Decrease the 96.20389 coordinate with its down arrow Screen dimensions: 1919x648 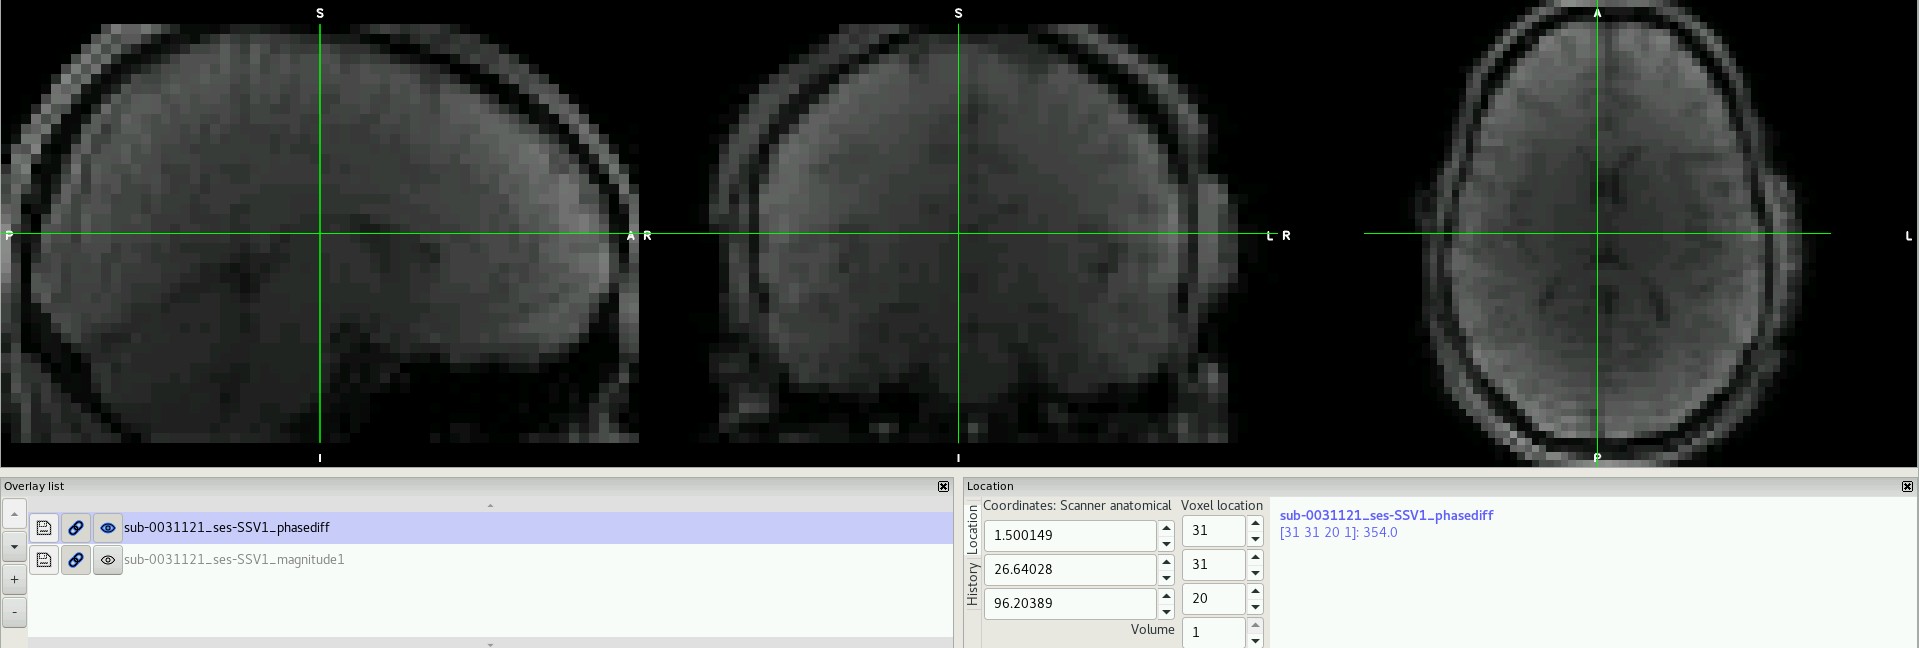[1166, 612]
